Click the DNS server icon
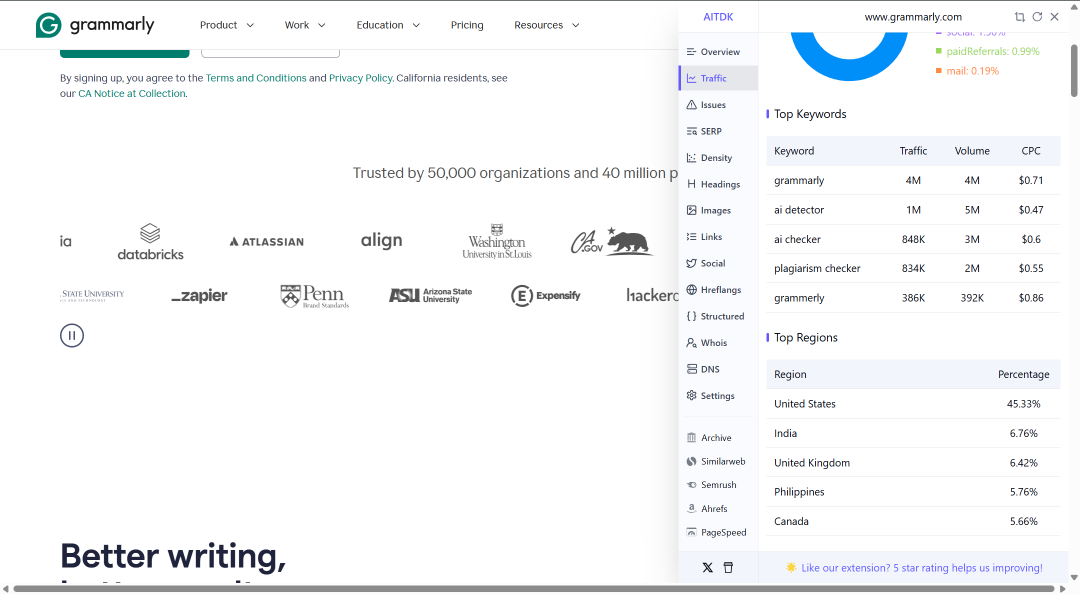This screenshot has width=1080, height=594. tap(692, 369)
